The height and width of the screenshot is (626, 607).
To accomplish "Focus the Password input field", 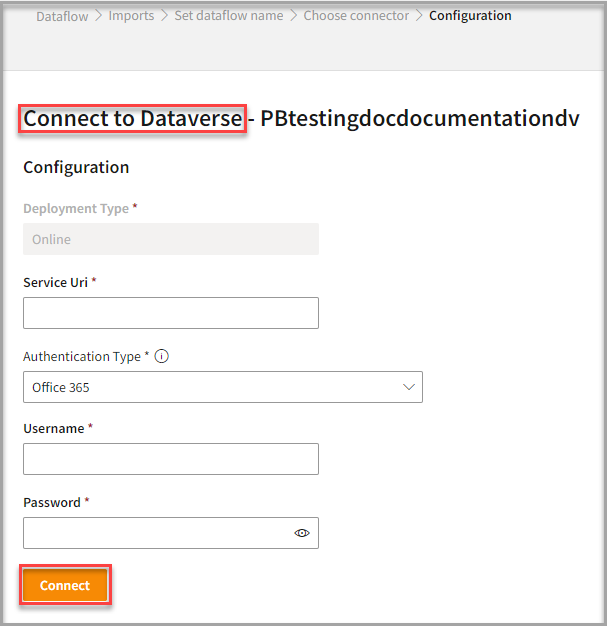I will (x=158, y=533).
